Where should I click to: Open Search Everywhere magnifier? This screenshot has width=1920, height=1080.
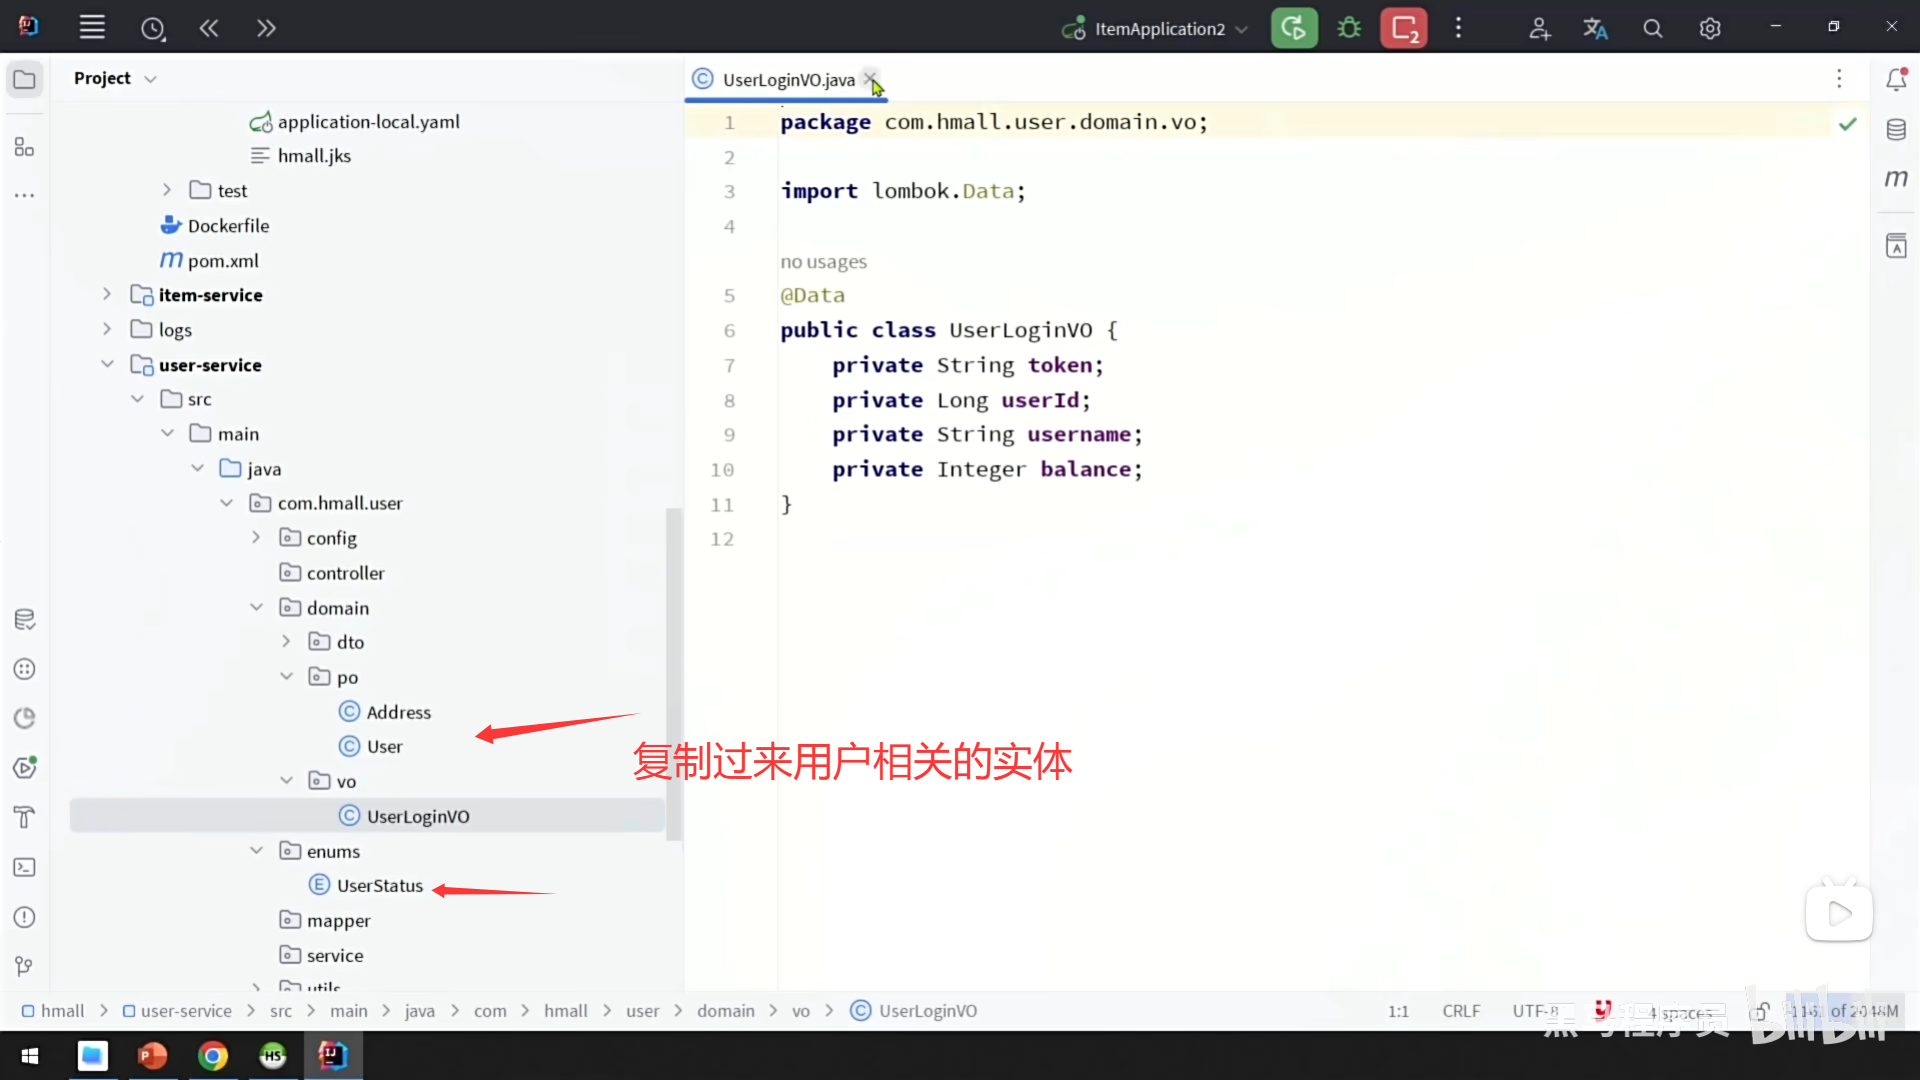(1653, 28)
